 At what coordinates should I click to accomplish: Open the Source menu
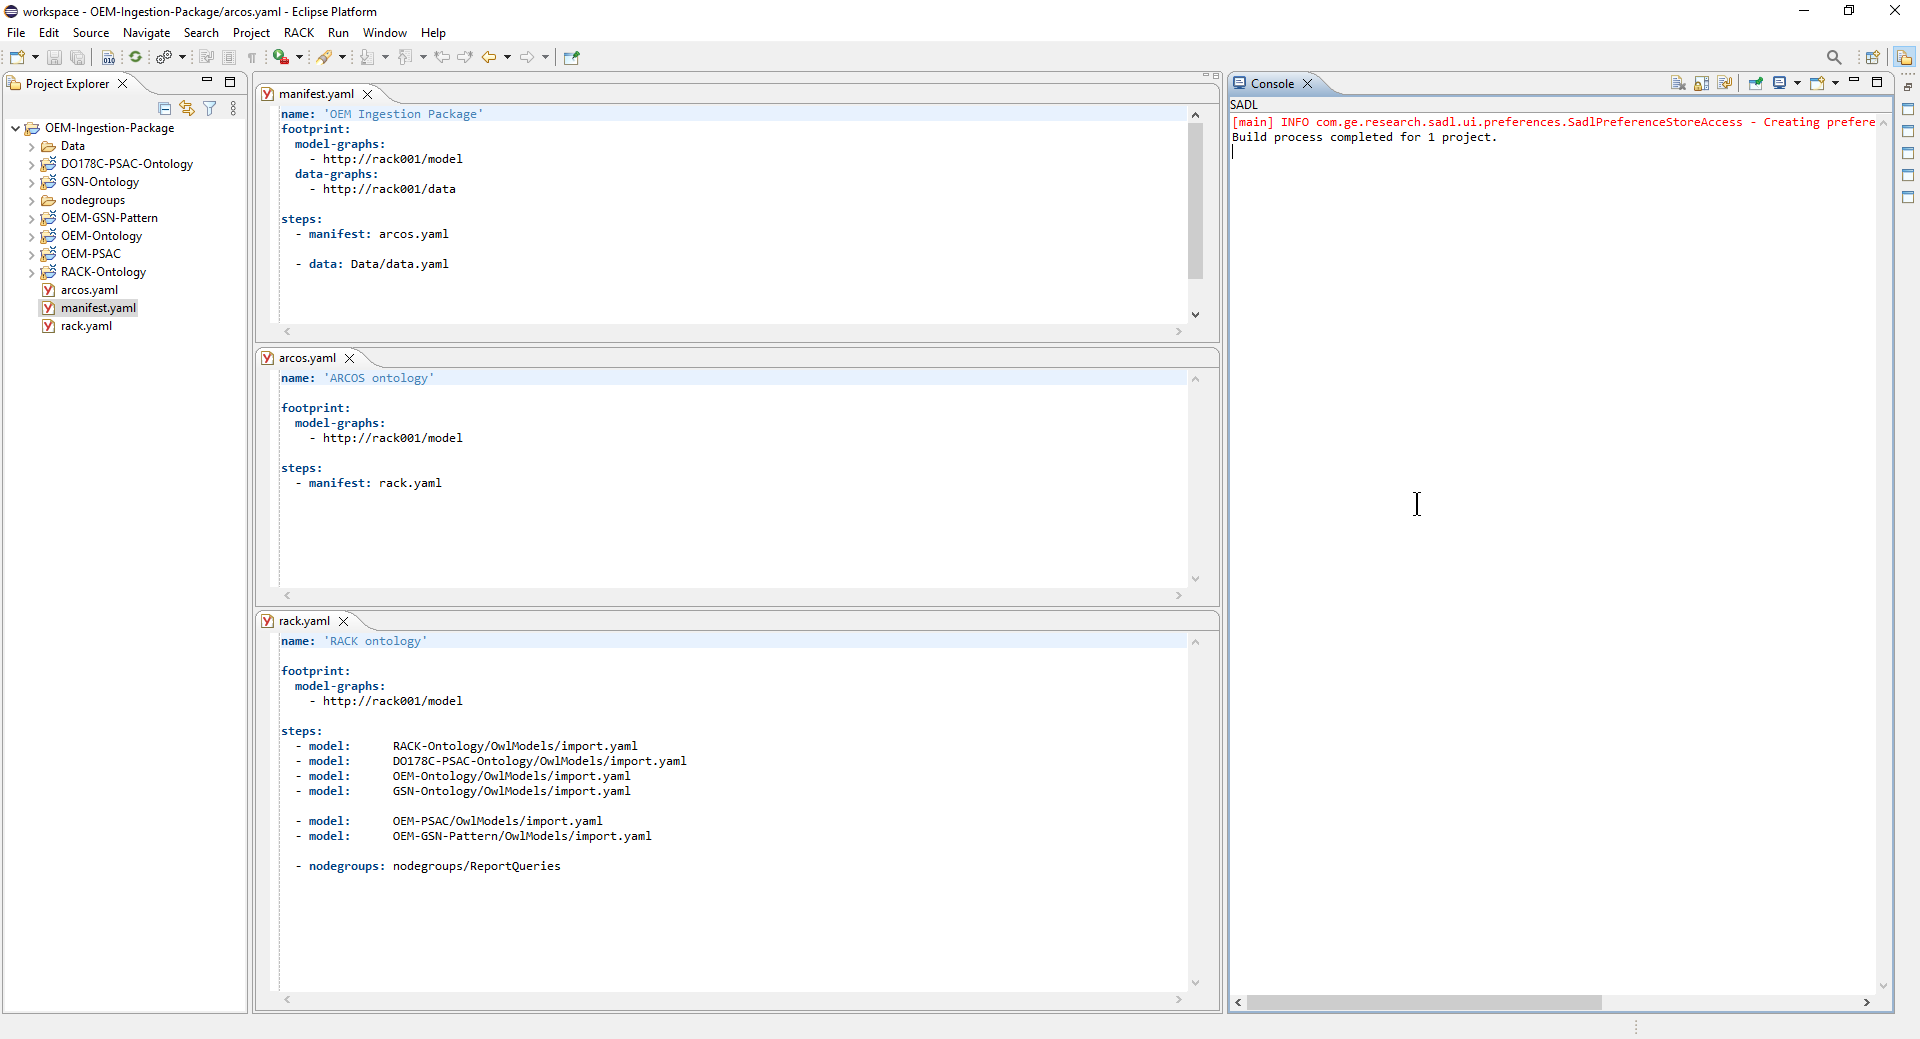(x=91, y=33)
